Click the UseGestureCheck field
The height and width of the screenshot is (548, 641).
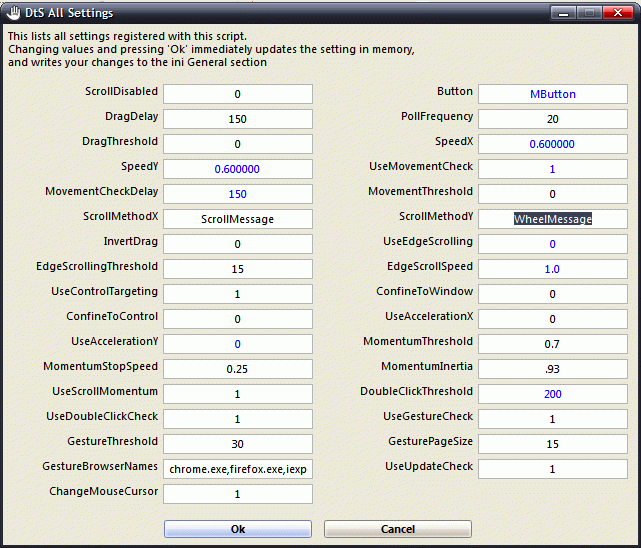553,419
